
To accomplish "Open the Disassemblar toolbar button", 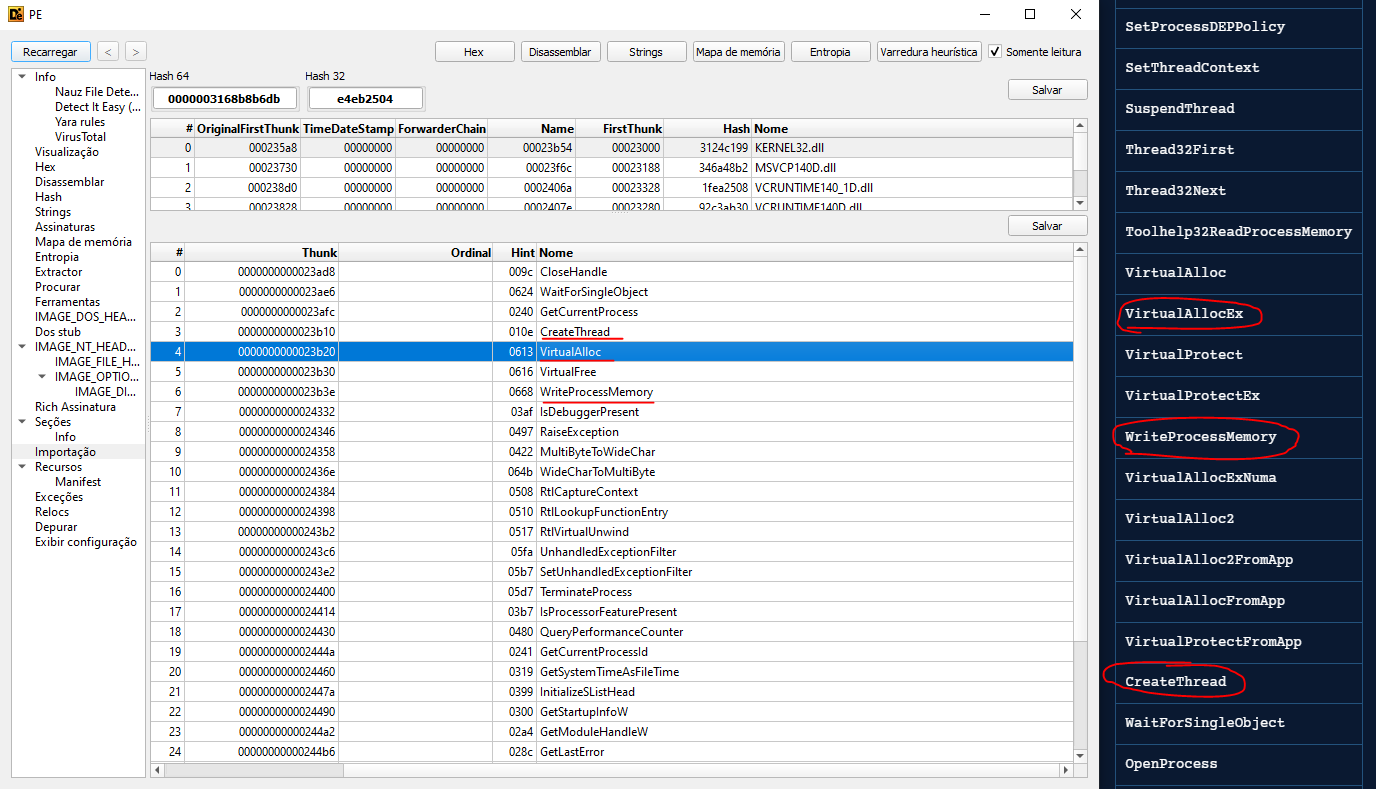I will (x=560, y=52).
